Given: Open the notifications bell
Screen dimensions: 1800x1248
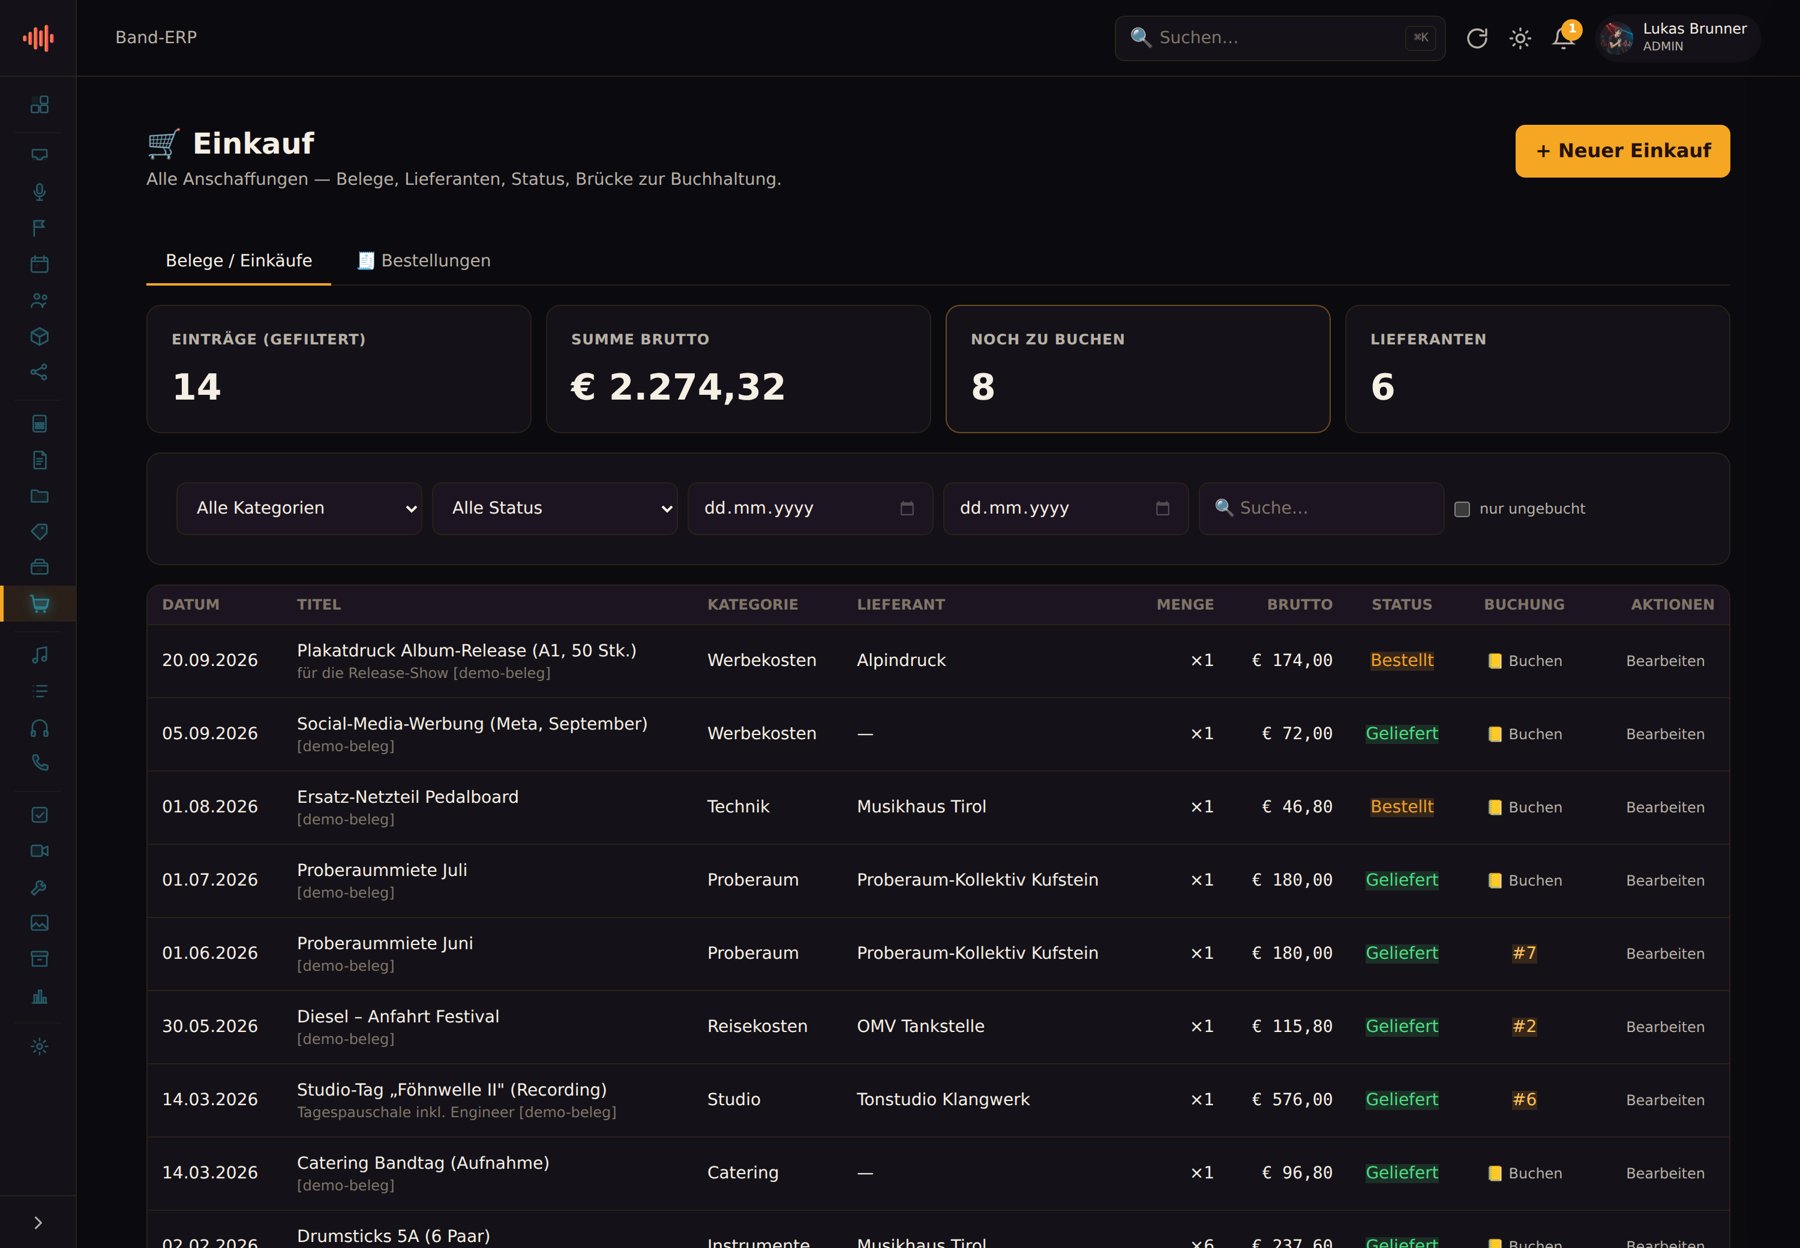Looking at the screenshot, I should pyautogui.click(x=1563, y=38).
